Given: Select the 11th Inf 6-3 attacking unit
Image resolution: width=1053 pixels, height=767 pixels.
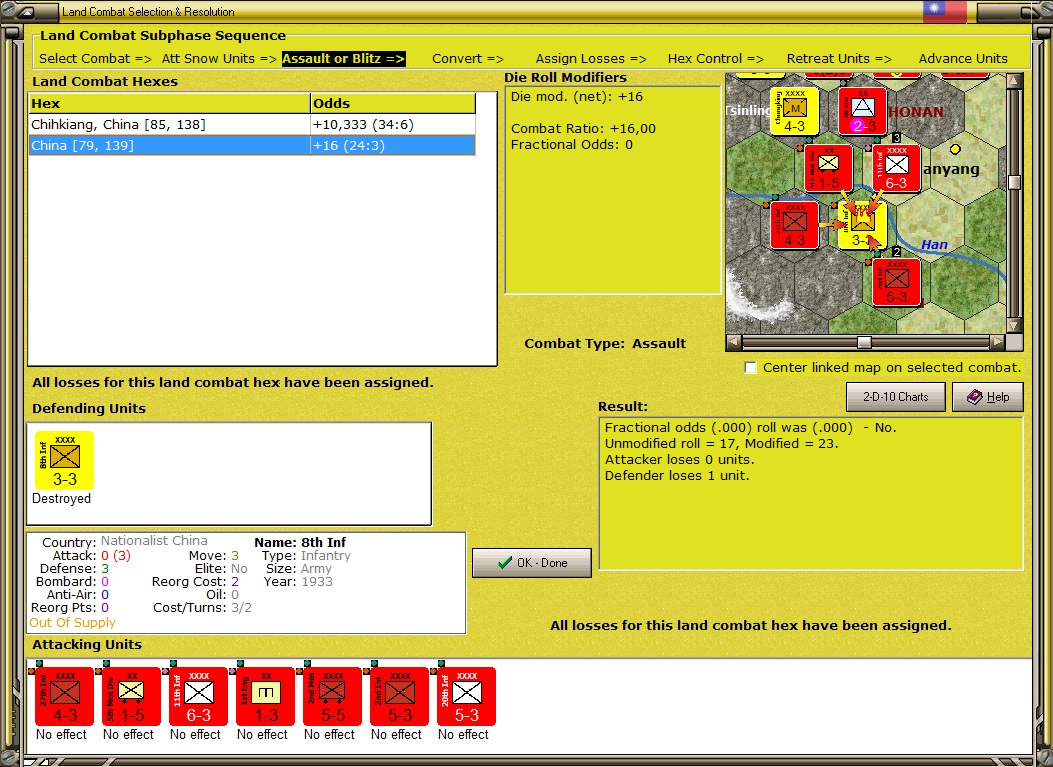Looking at the screenshot, I should click(198, 696).
